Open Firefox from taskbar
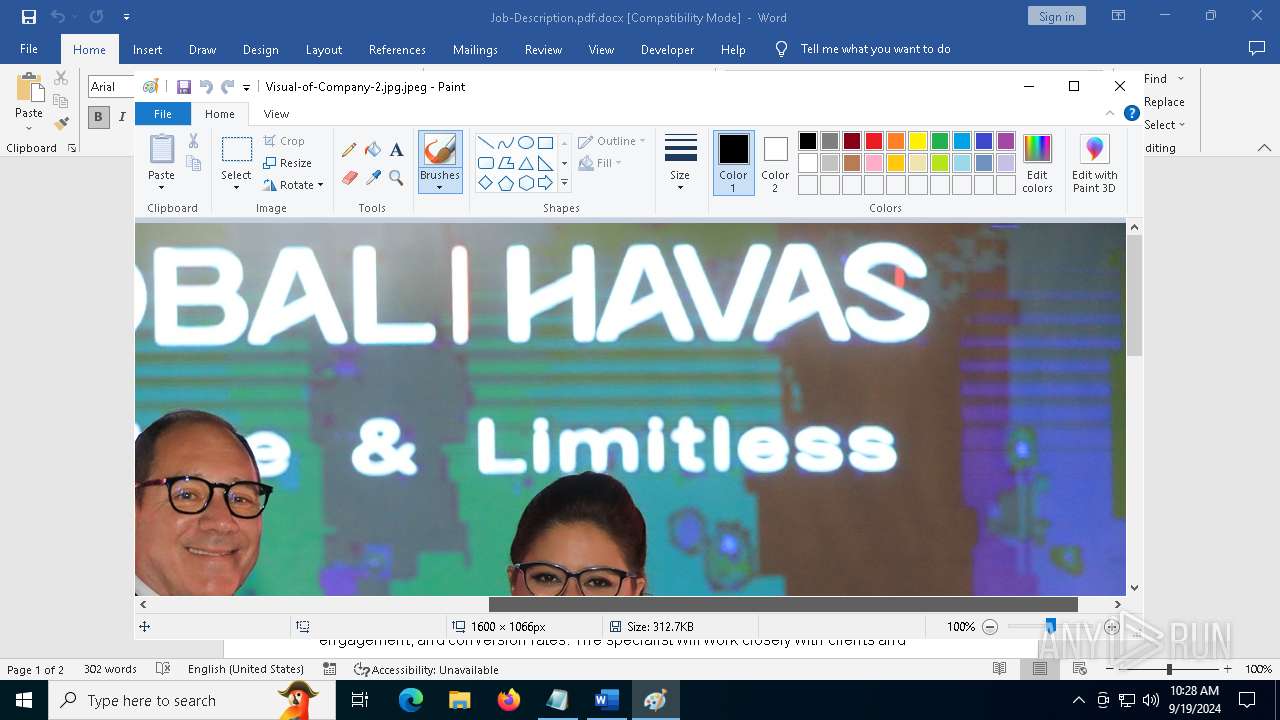The image size is (1280, 720). (509, 700)
